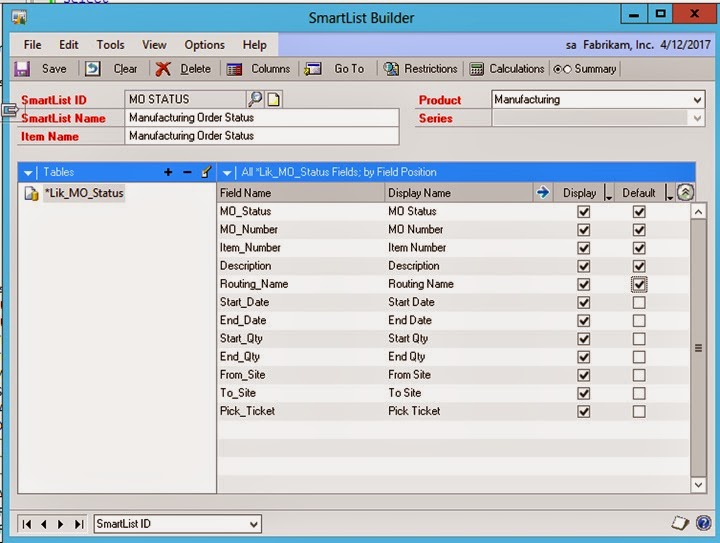Image resolution: width=720 pixels, height=543 pixels.
Task: Open the Product dropdown
Action: [697, 100]
